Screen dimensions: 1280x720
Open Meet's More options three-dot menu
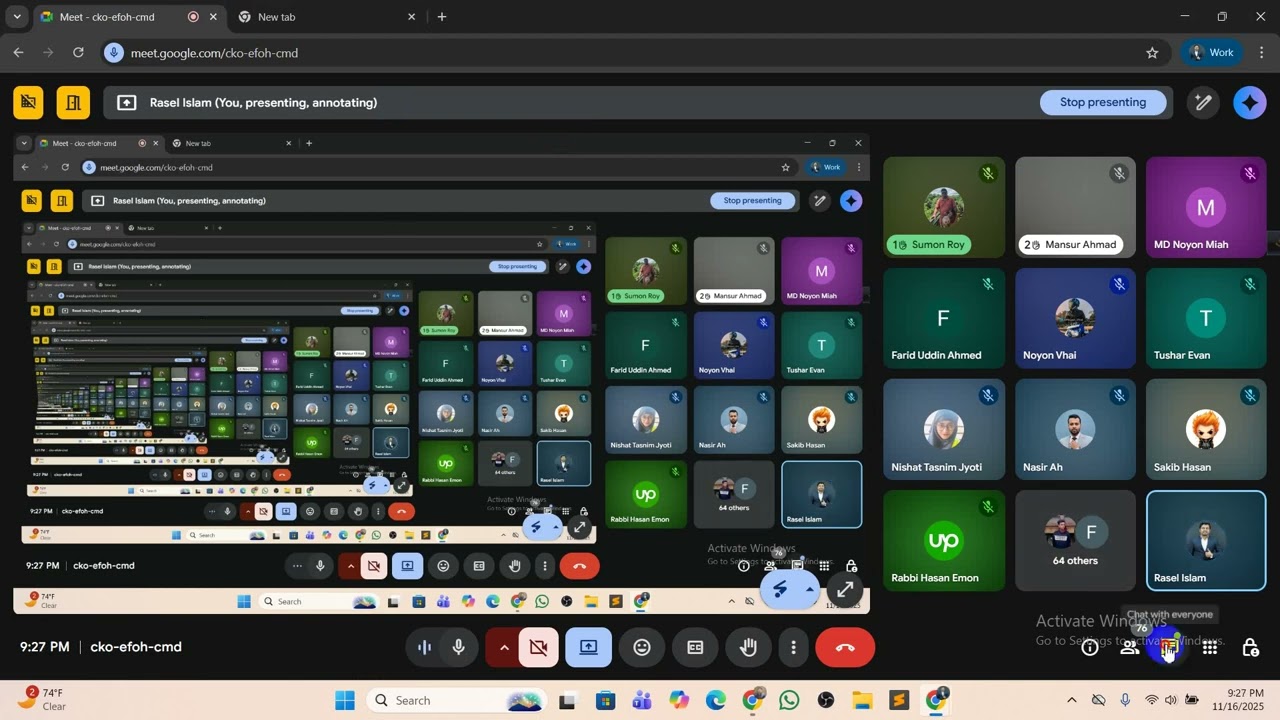[x=793, y=647]
